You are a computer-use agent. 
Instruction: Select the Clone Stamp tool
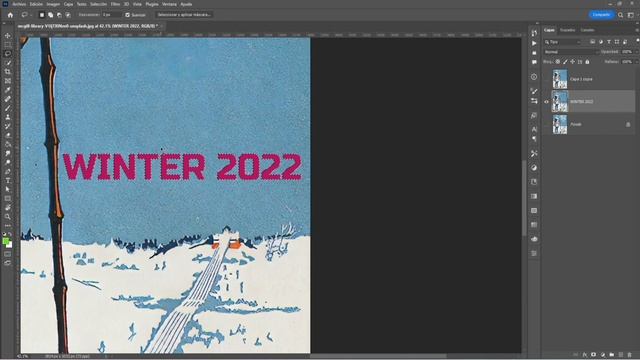click(8, 117)
